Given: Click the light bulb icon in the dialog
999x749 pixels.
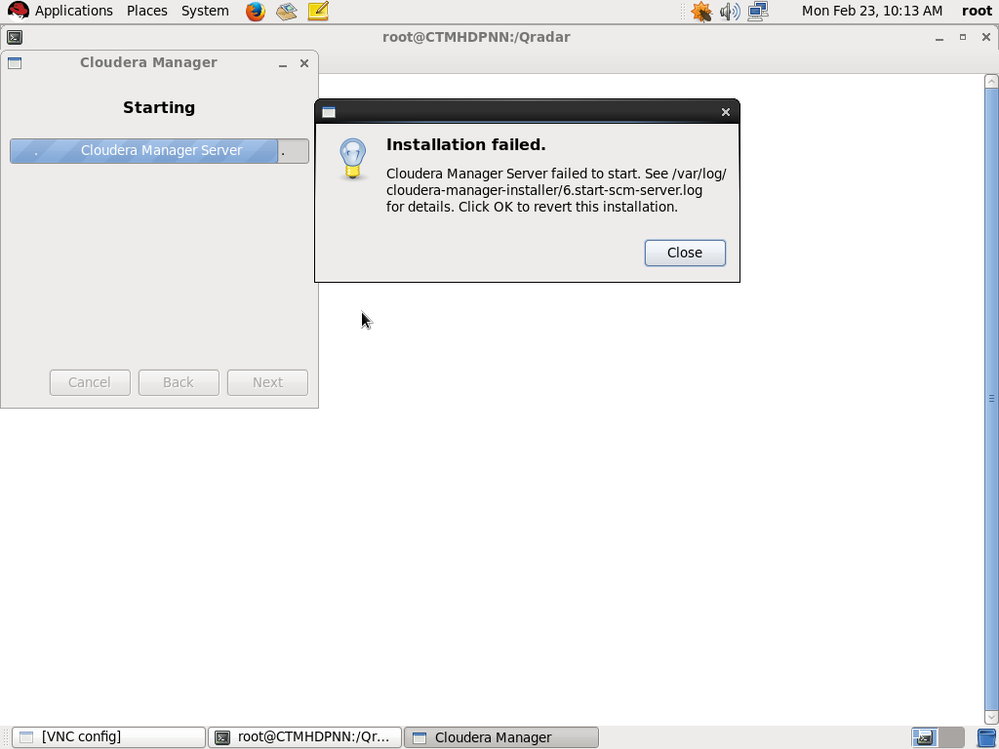Looking at the screenshot, I should click(x=352, y=159).
